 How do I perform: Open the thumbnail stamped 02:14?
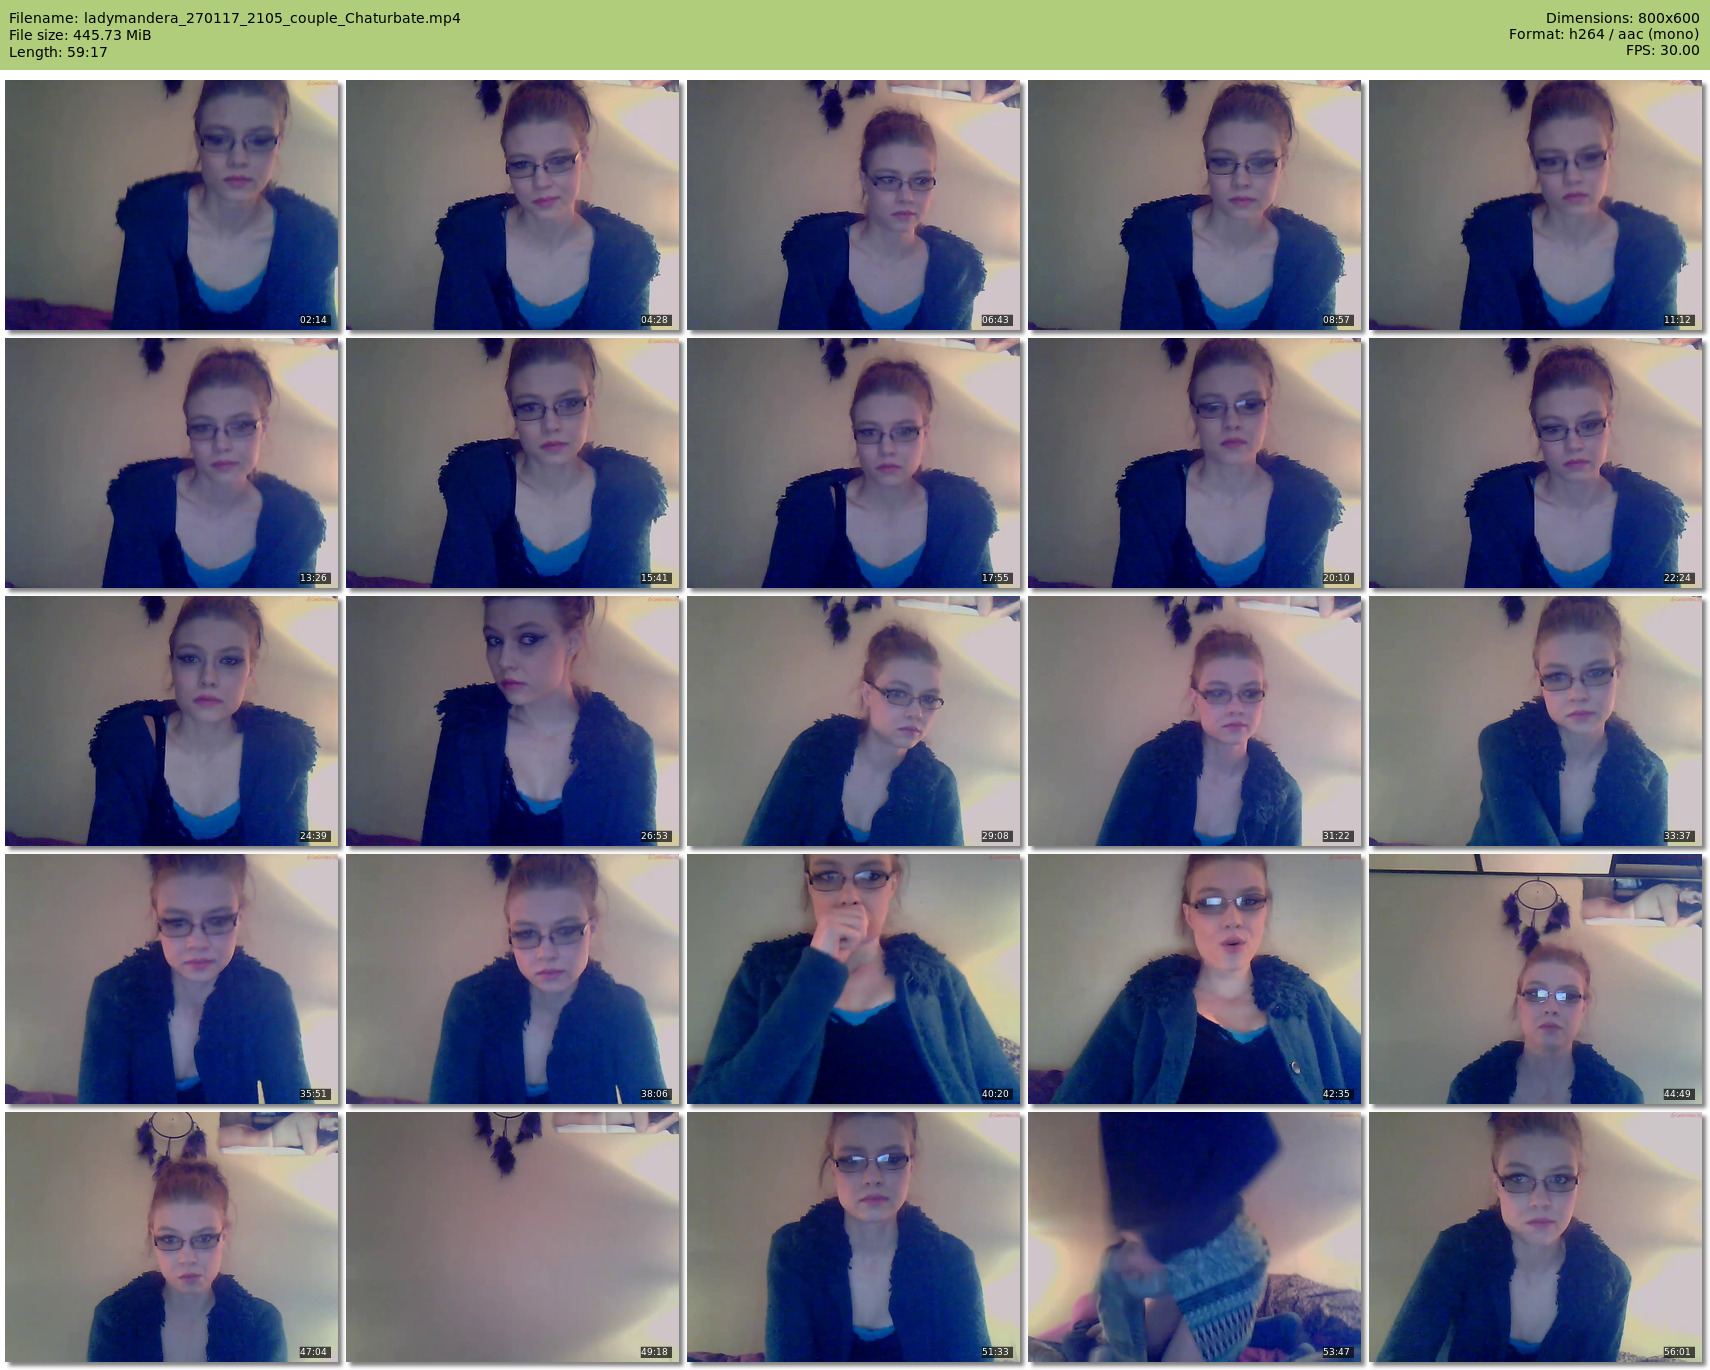click(172, 205)
